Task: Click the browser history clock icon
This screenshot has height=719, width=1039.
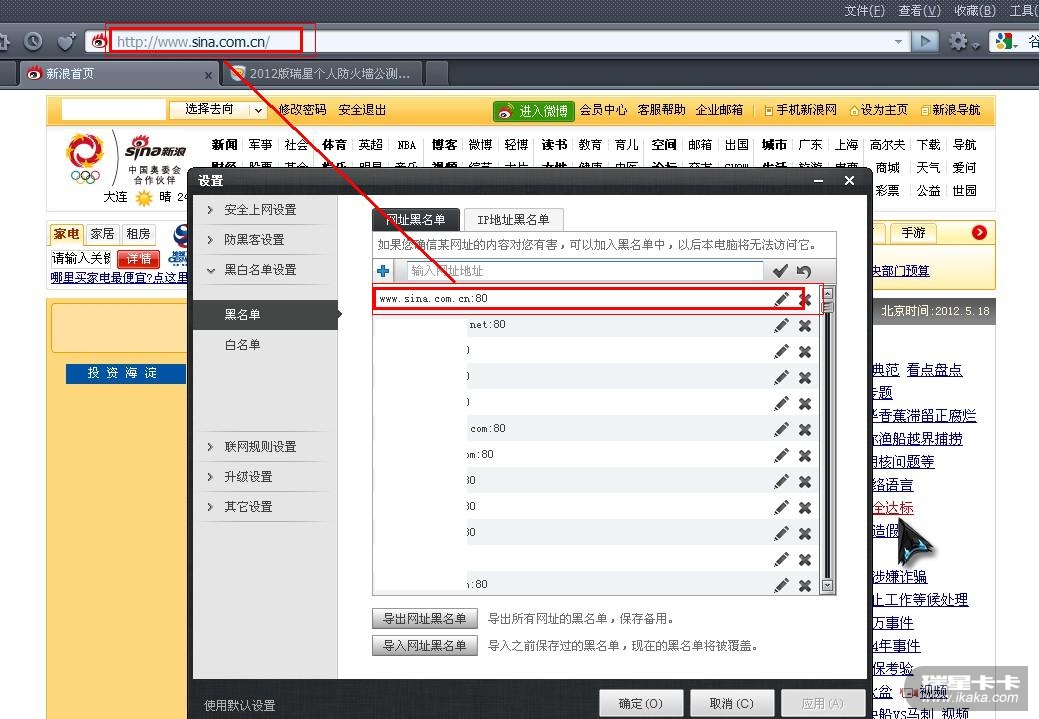Action: click(x=33, y=42)
